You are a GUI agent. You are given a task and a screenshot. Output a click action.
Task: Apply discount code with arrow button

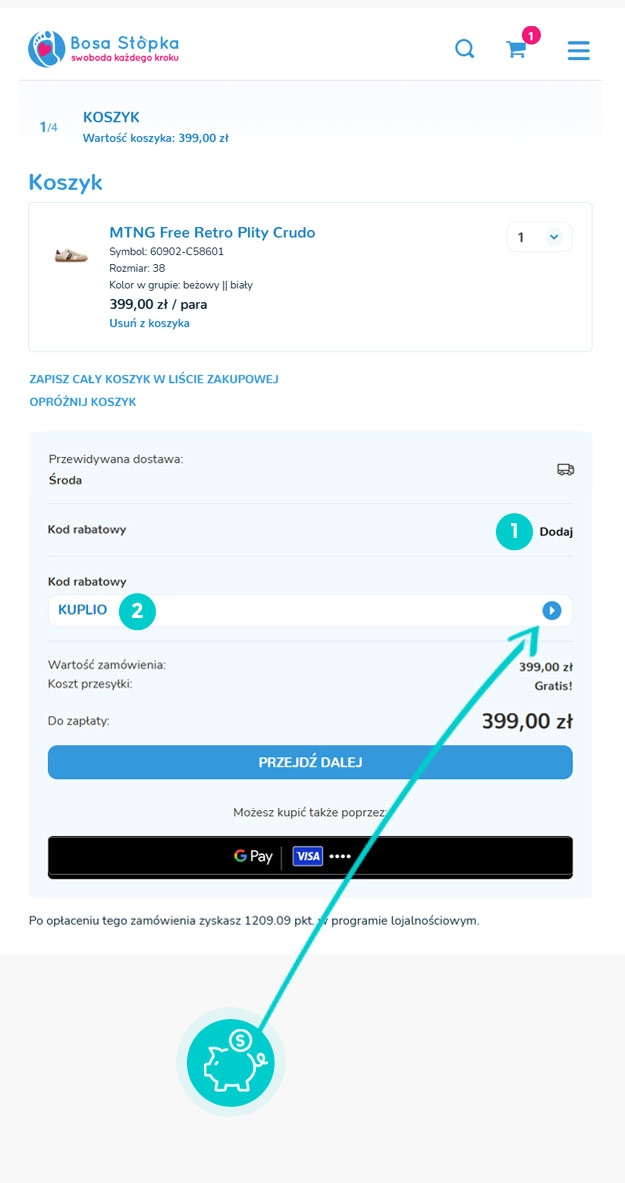point(552,610)
